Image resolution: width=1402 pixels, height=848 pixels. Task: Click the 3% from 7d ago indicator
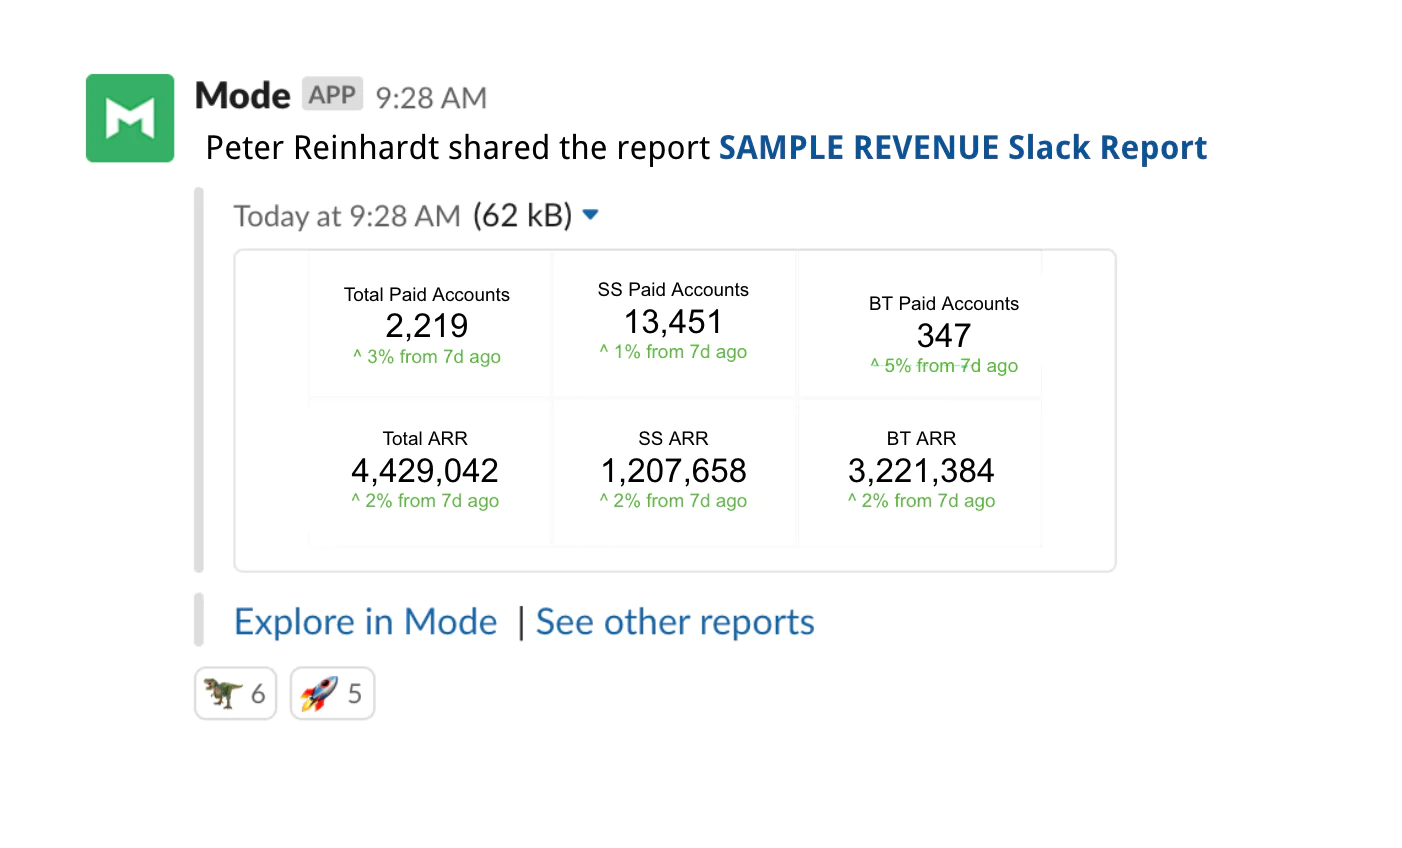click(x=427, y=357)
